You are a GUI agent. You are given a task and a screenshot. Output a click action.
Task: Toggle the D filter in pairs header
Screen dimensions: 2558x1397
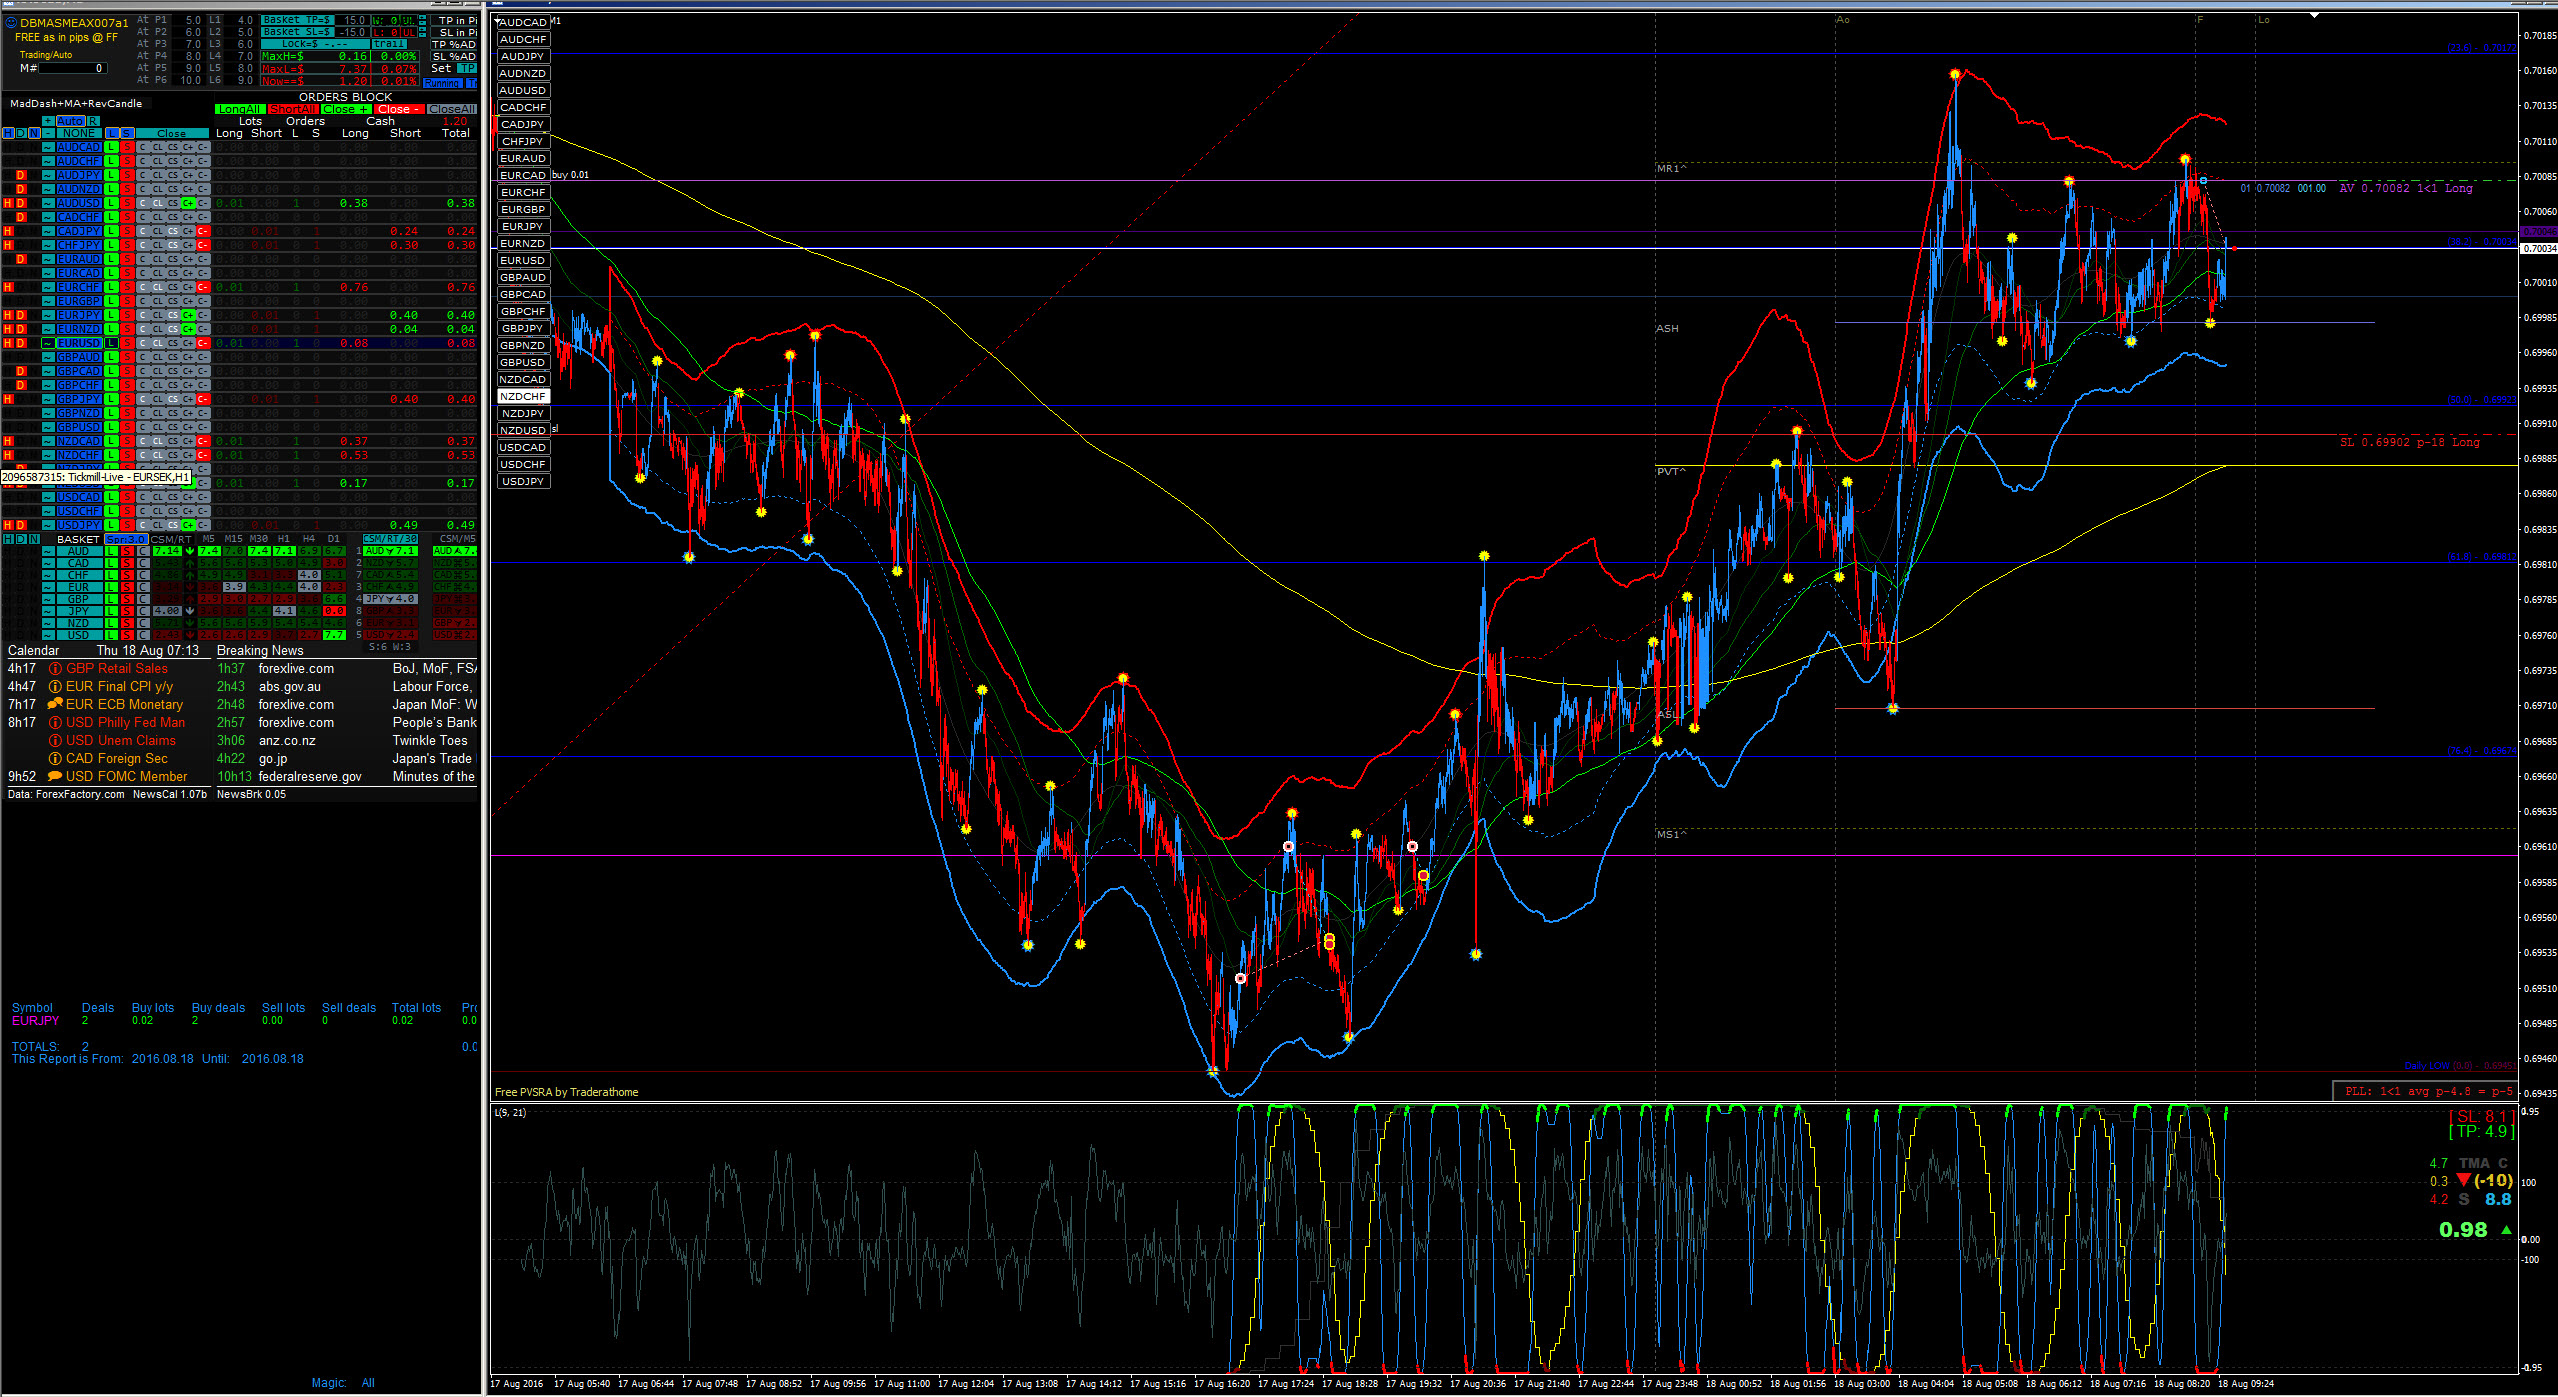pyautogui.click(x=21, y=133)
